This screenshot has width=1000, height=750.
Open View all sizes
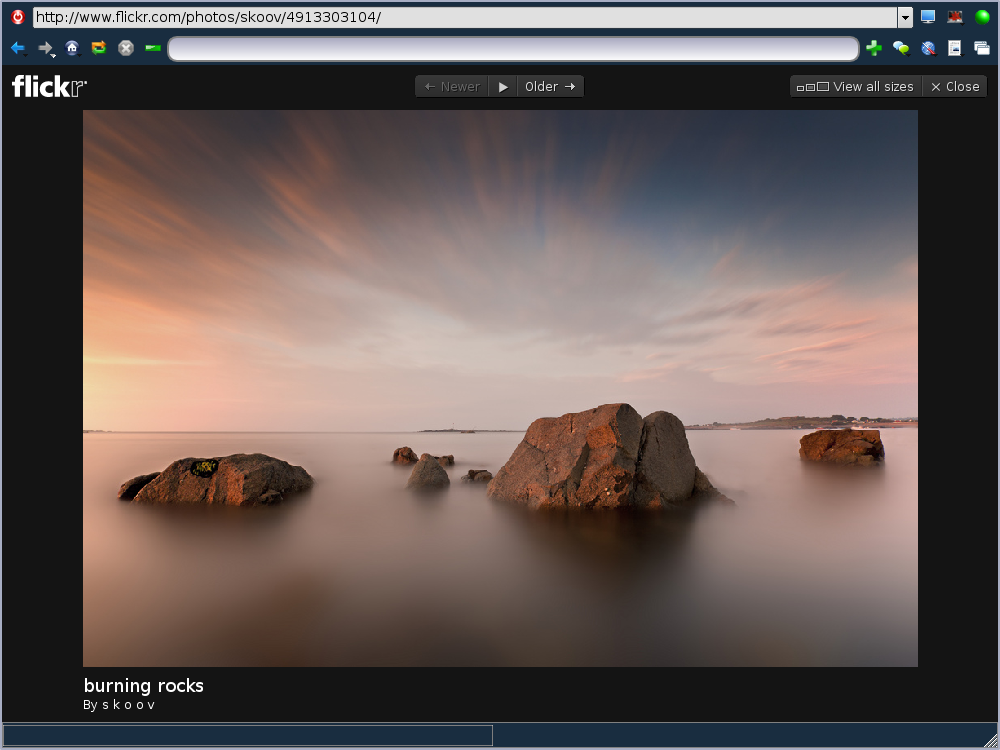(856, 87)
